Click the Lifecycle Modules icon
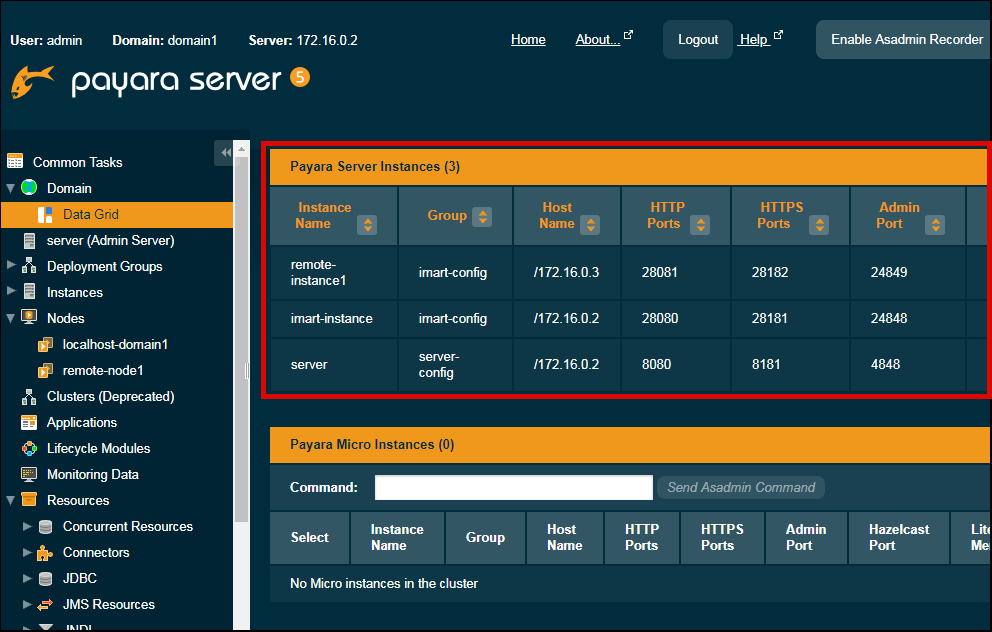Viewport: 992px width, 632px height. coord(29,448)
